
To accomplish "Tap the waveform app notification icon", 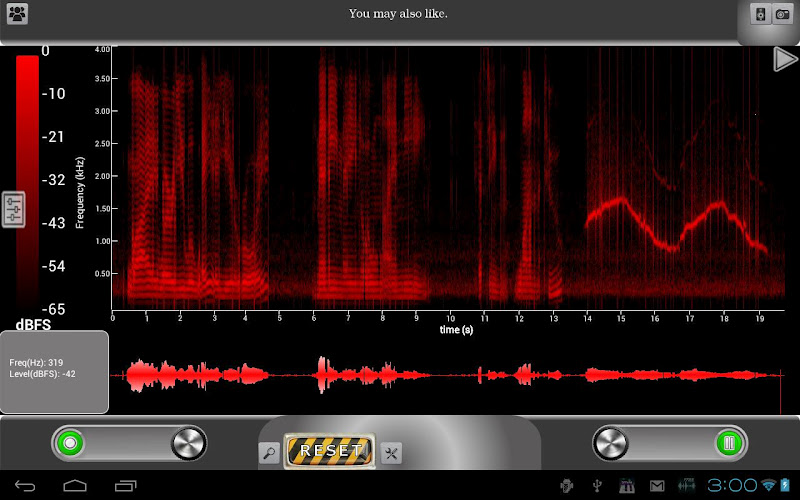I will pos(686,485).
